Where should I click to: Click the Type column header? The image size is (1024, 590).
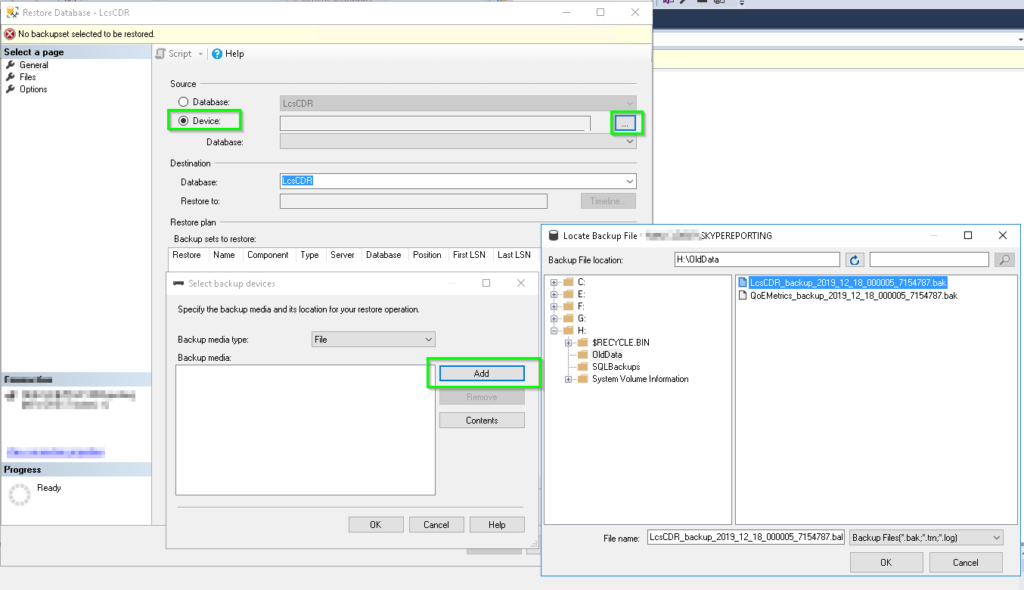coord(310,255)
